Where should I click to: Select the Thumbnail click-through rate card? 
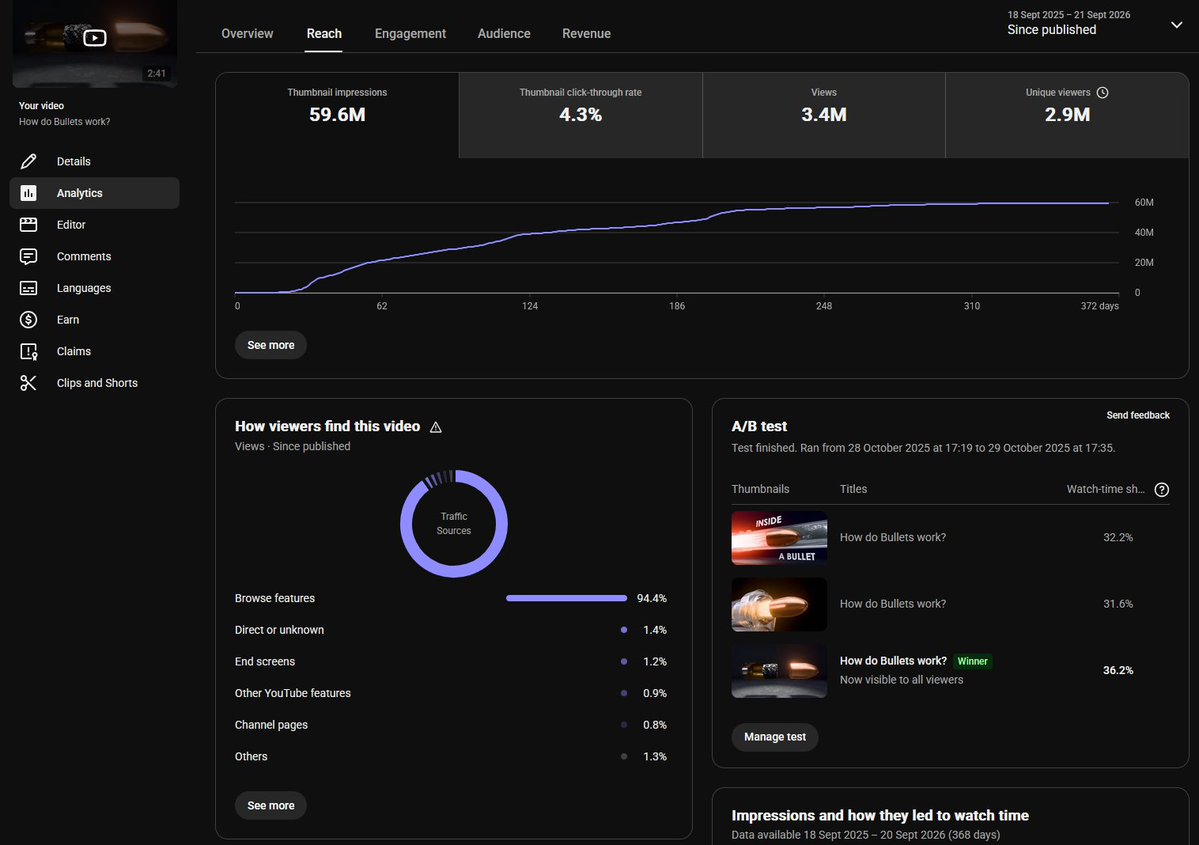pyautogui.click(x=580, y=115)
